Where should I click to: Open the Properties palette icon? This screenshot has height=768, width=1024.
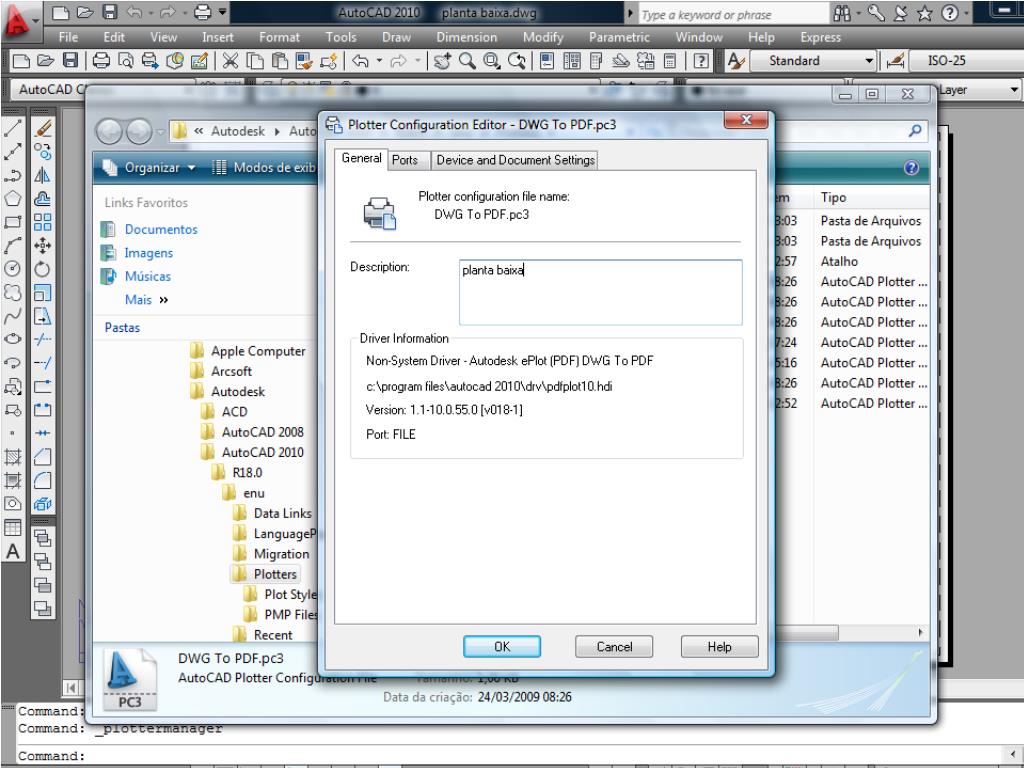[x=547, y=61]
